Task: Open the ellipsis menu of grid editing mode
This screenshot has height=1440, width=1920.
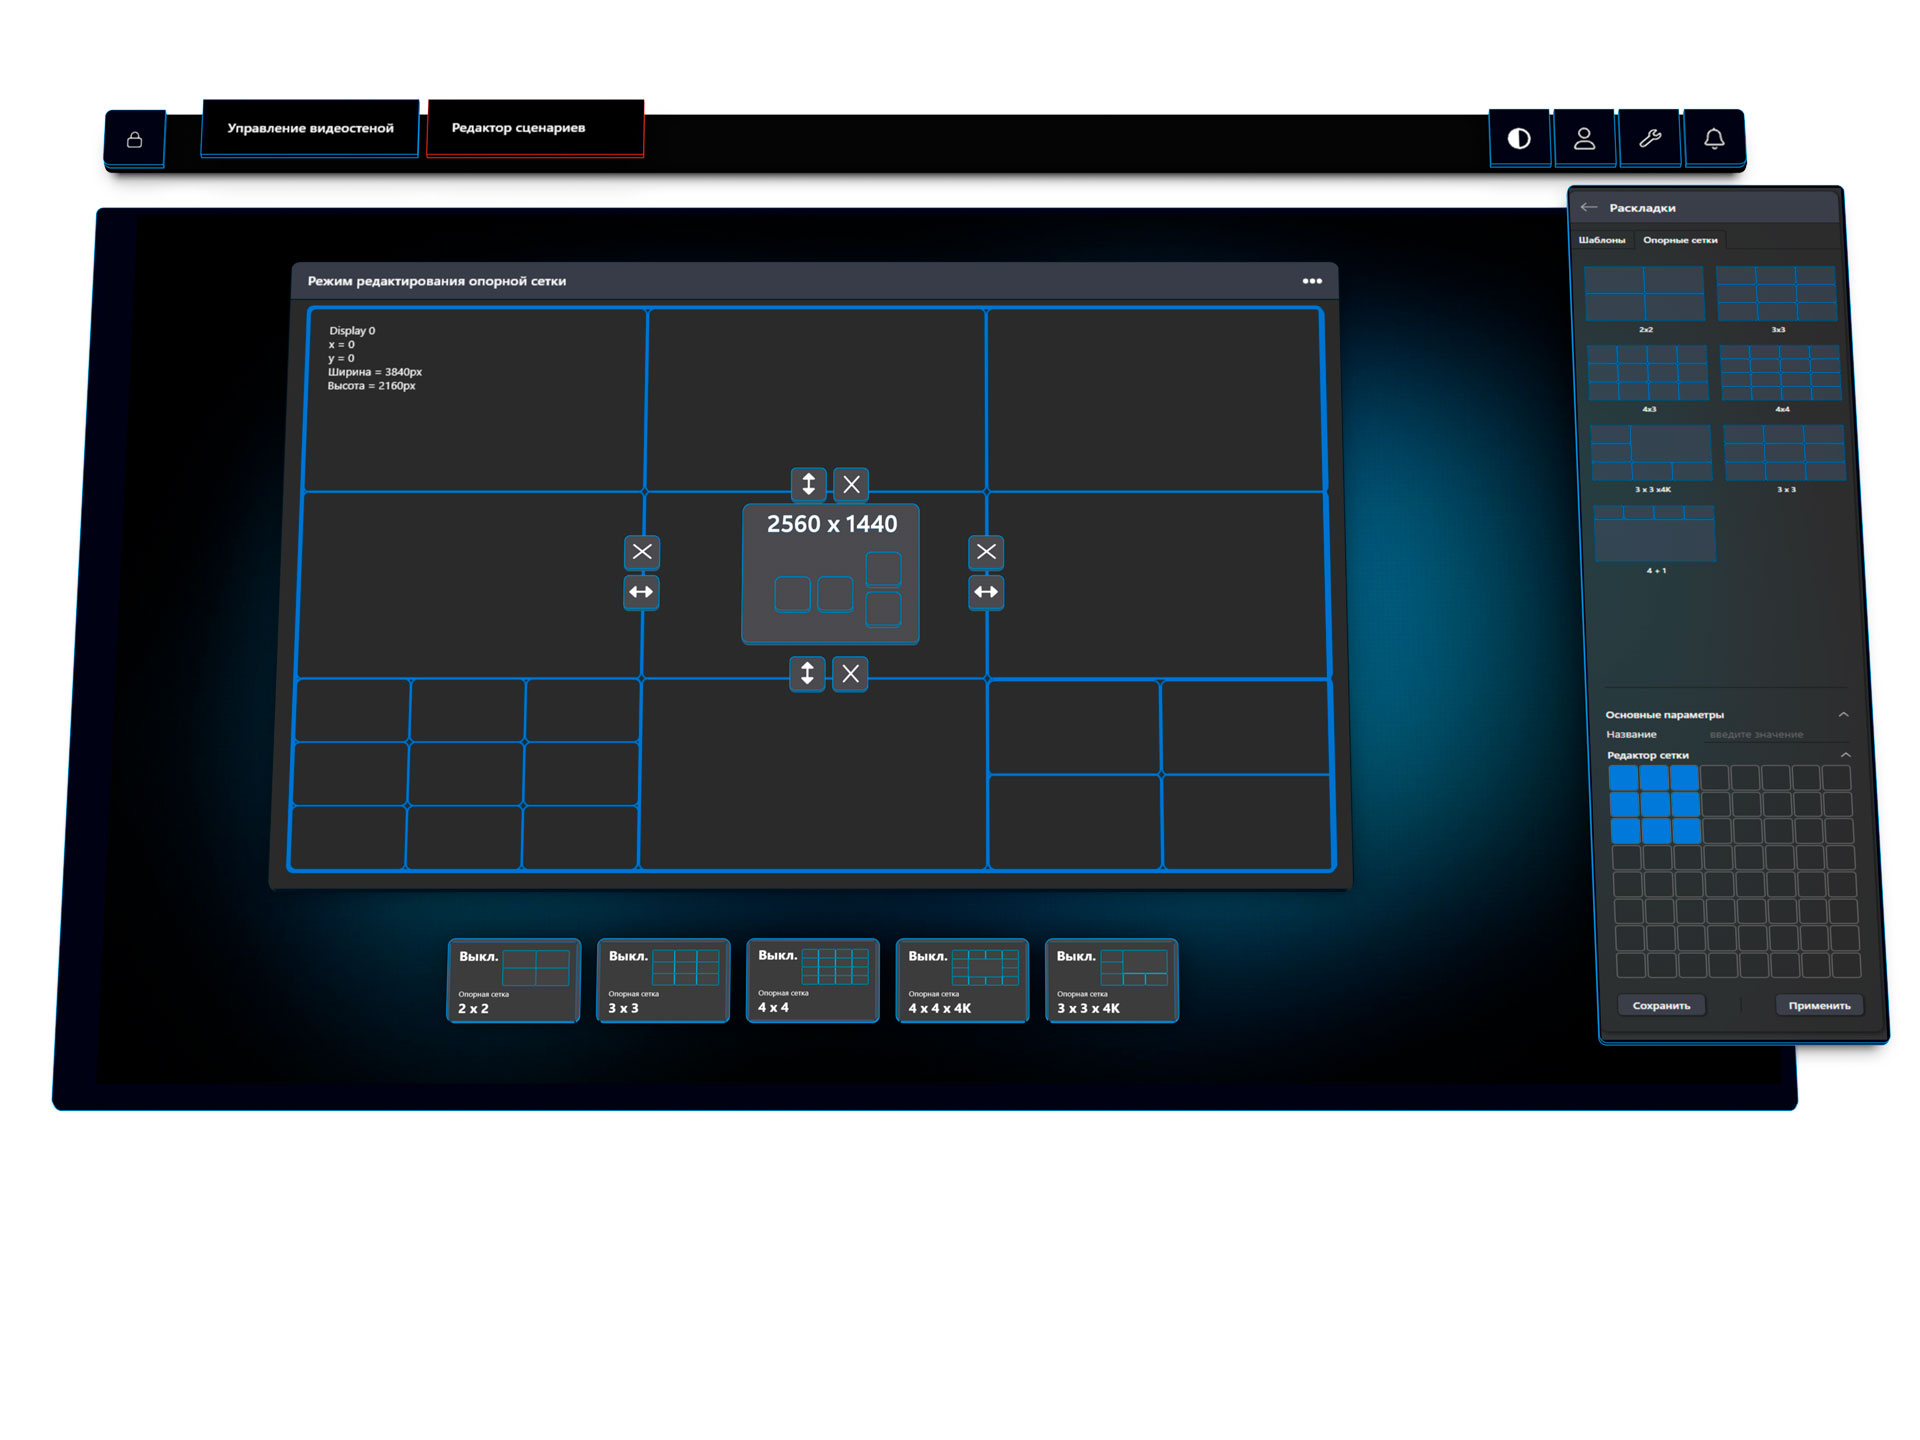Action: [1311, 281]
